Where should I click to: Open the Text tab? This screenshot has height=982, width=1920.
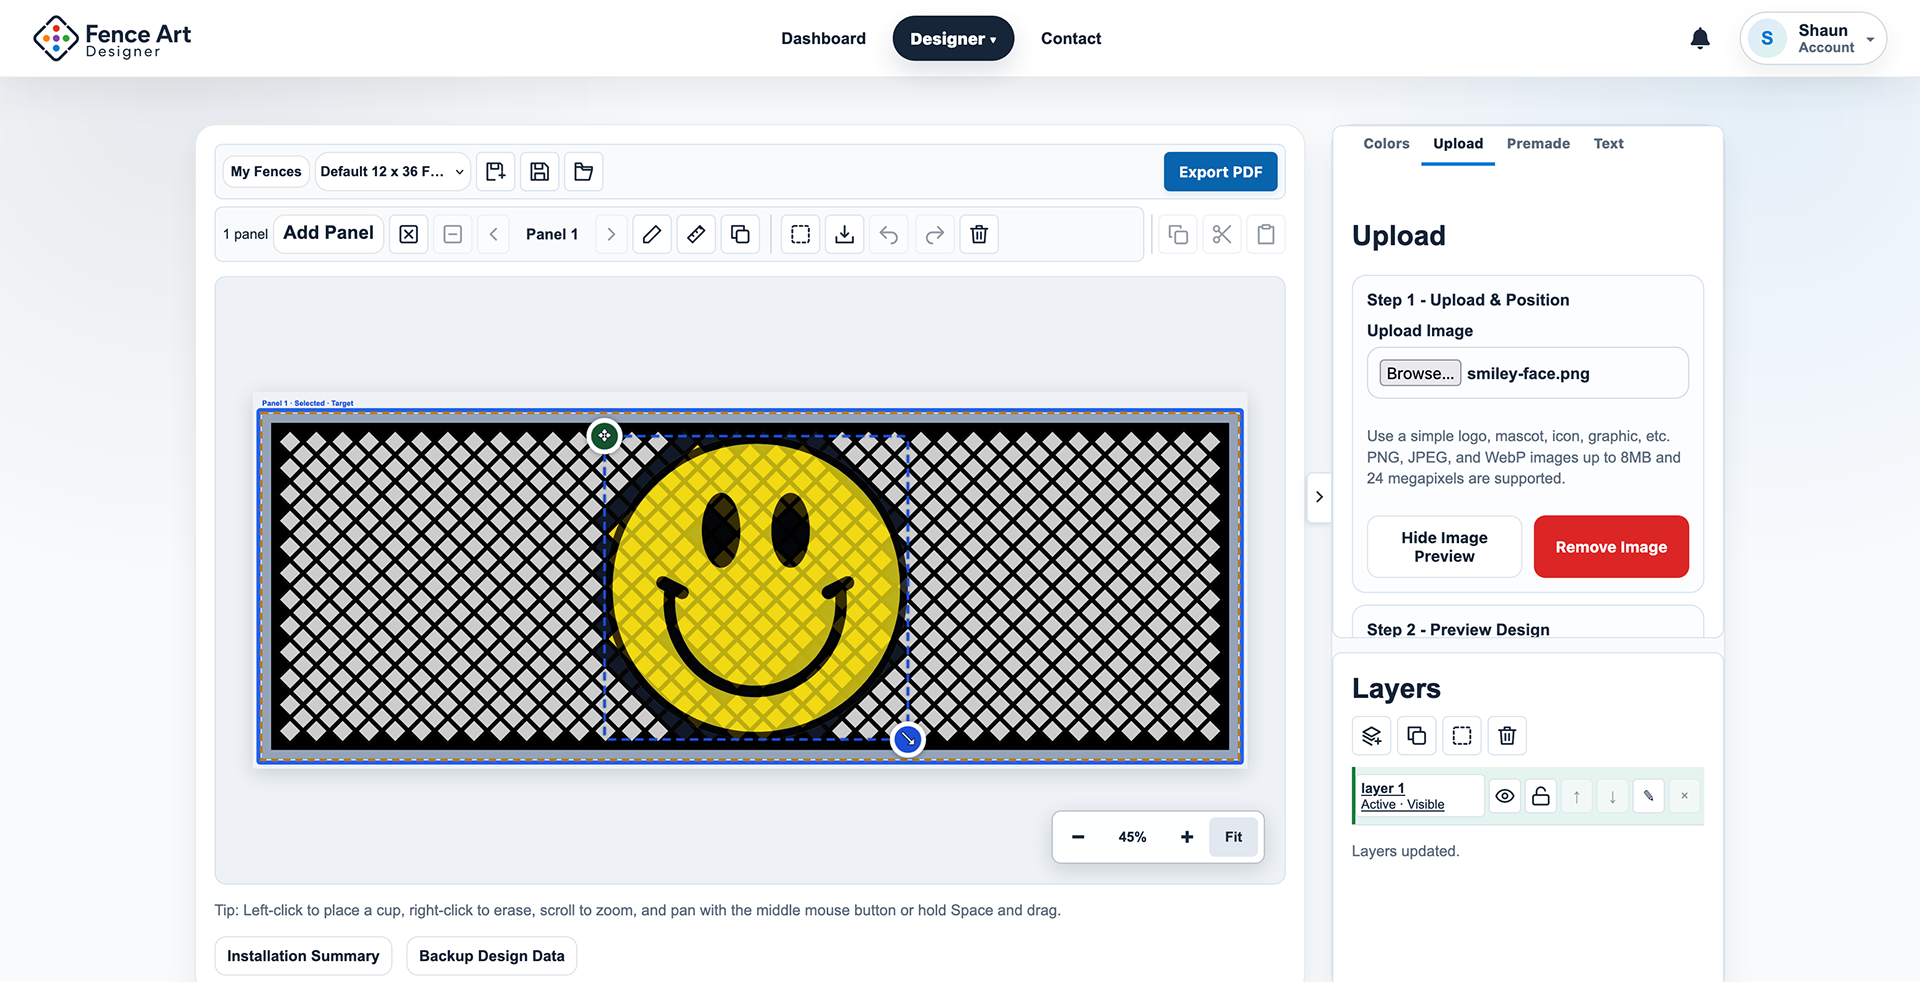tap(1608, 144)
